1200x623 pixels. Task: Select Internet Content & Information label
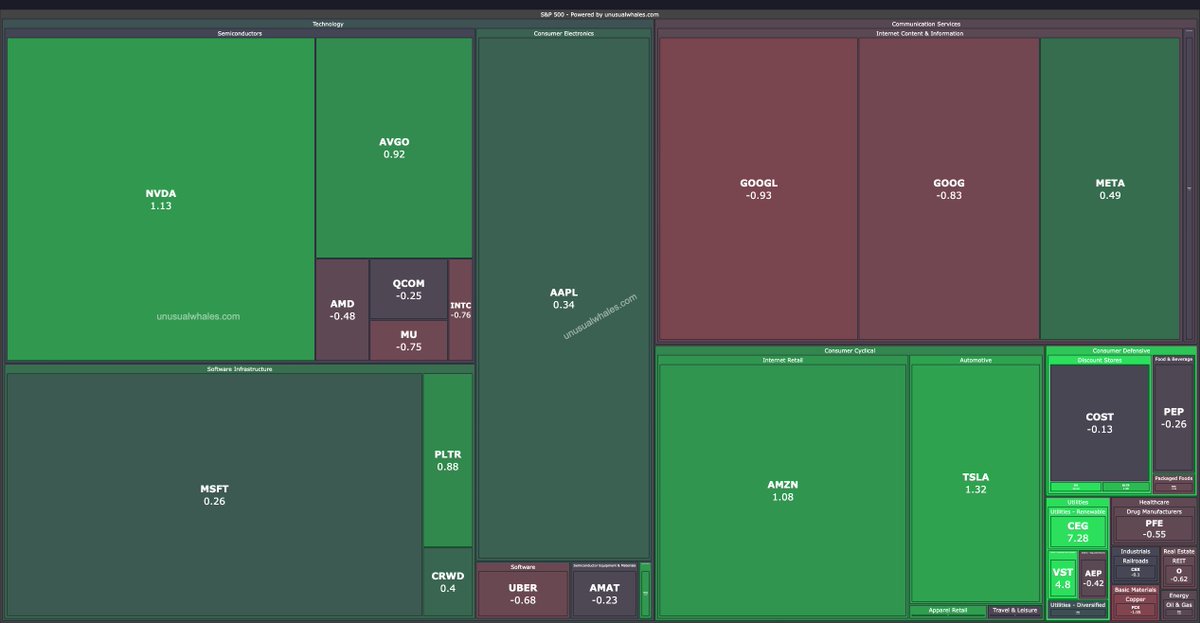click(x=919, y=33)
